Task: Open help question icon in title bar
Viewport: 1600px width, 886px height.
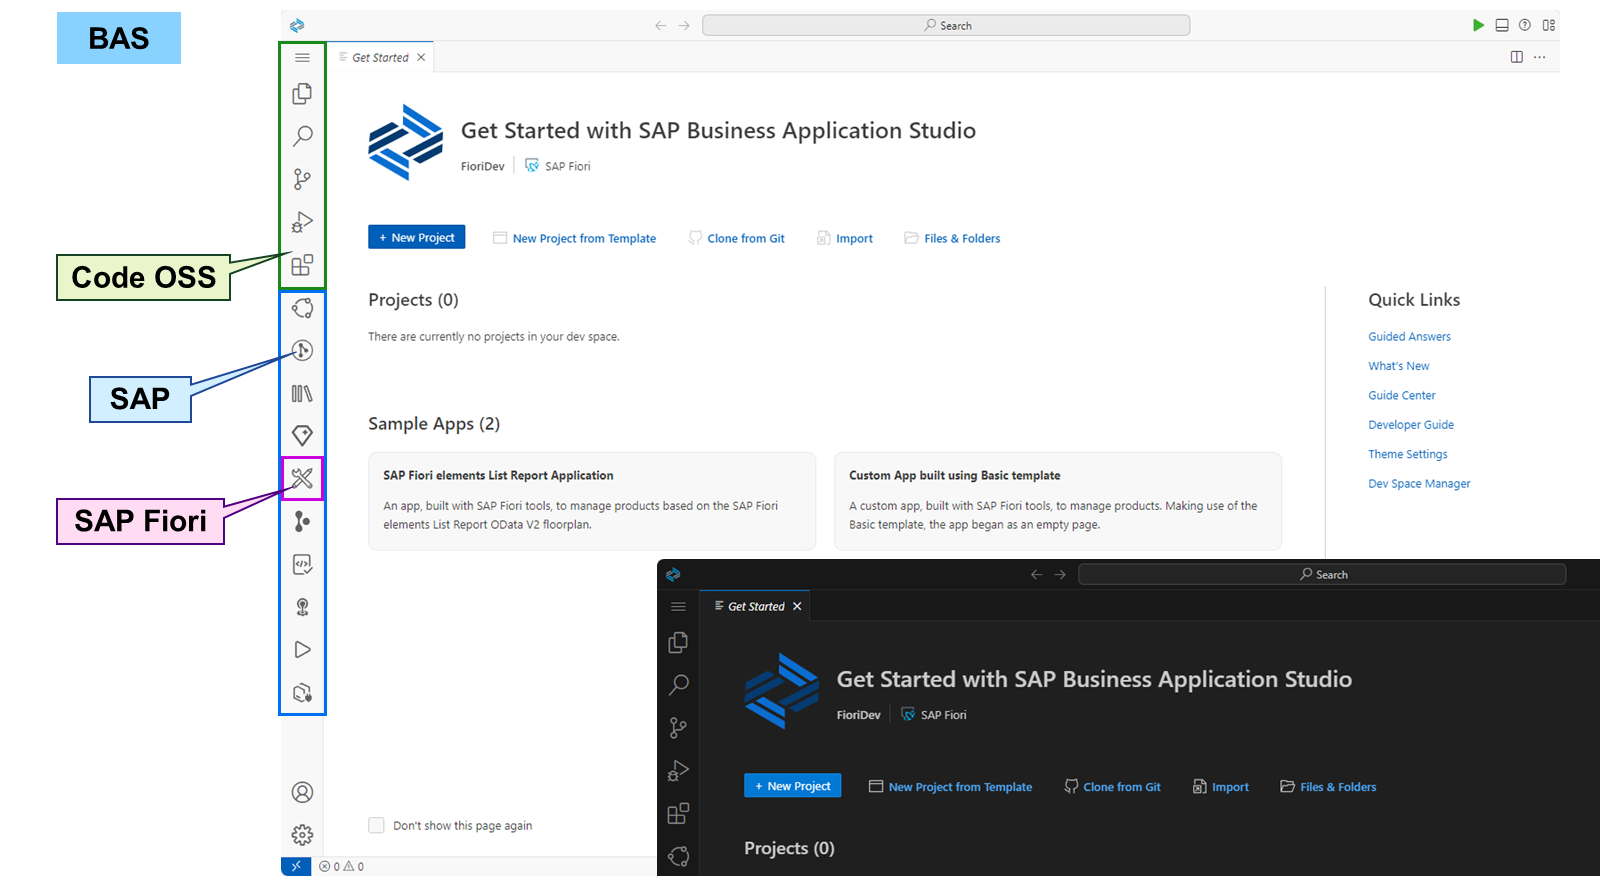Action: (1525, 25)
